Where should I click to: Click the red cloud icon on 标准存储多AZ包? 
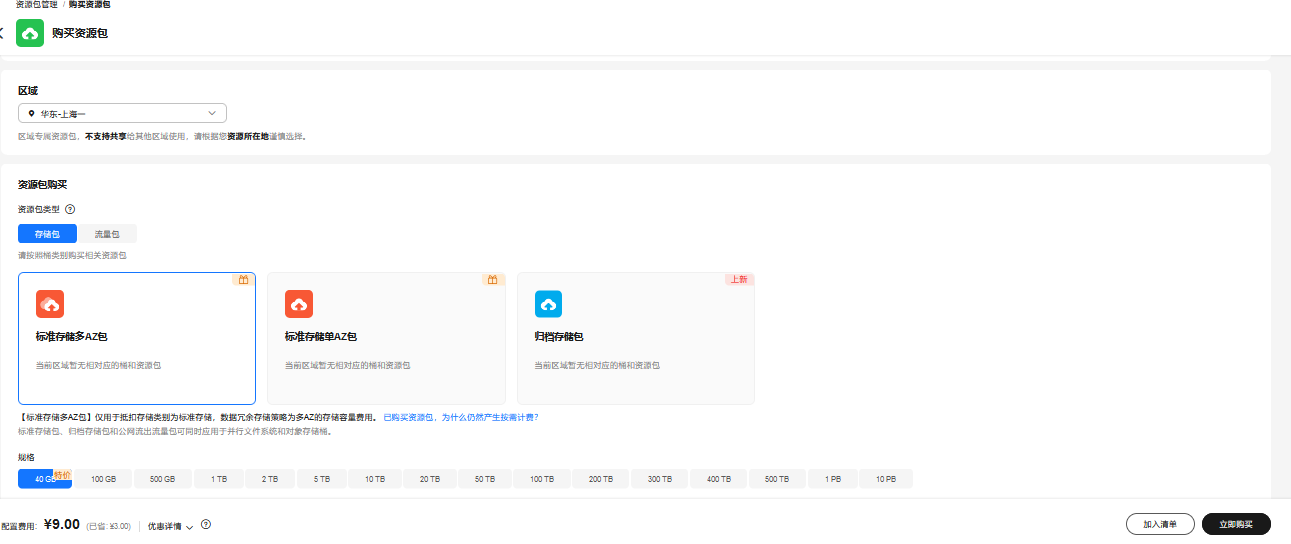50,304
